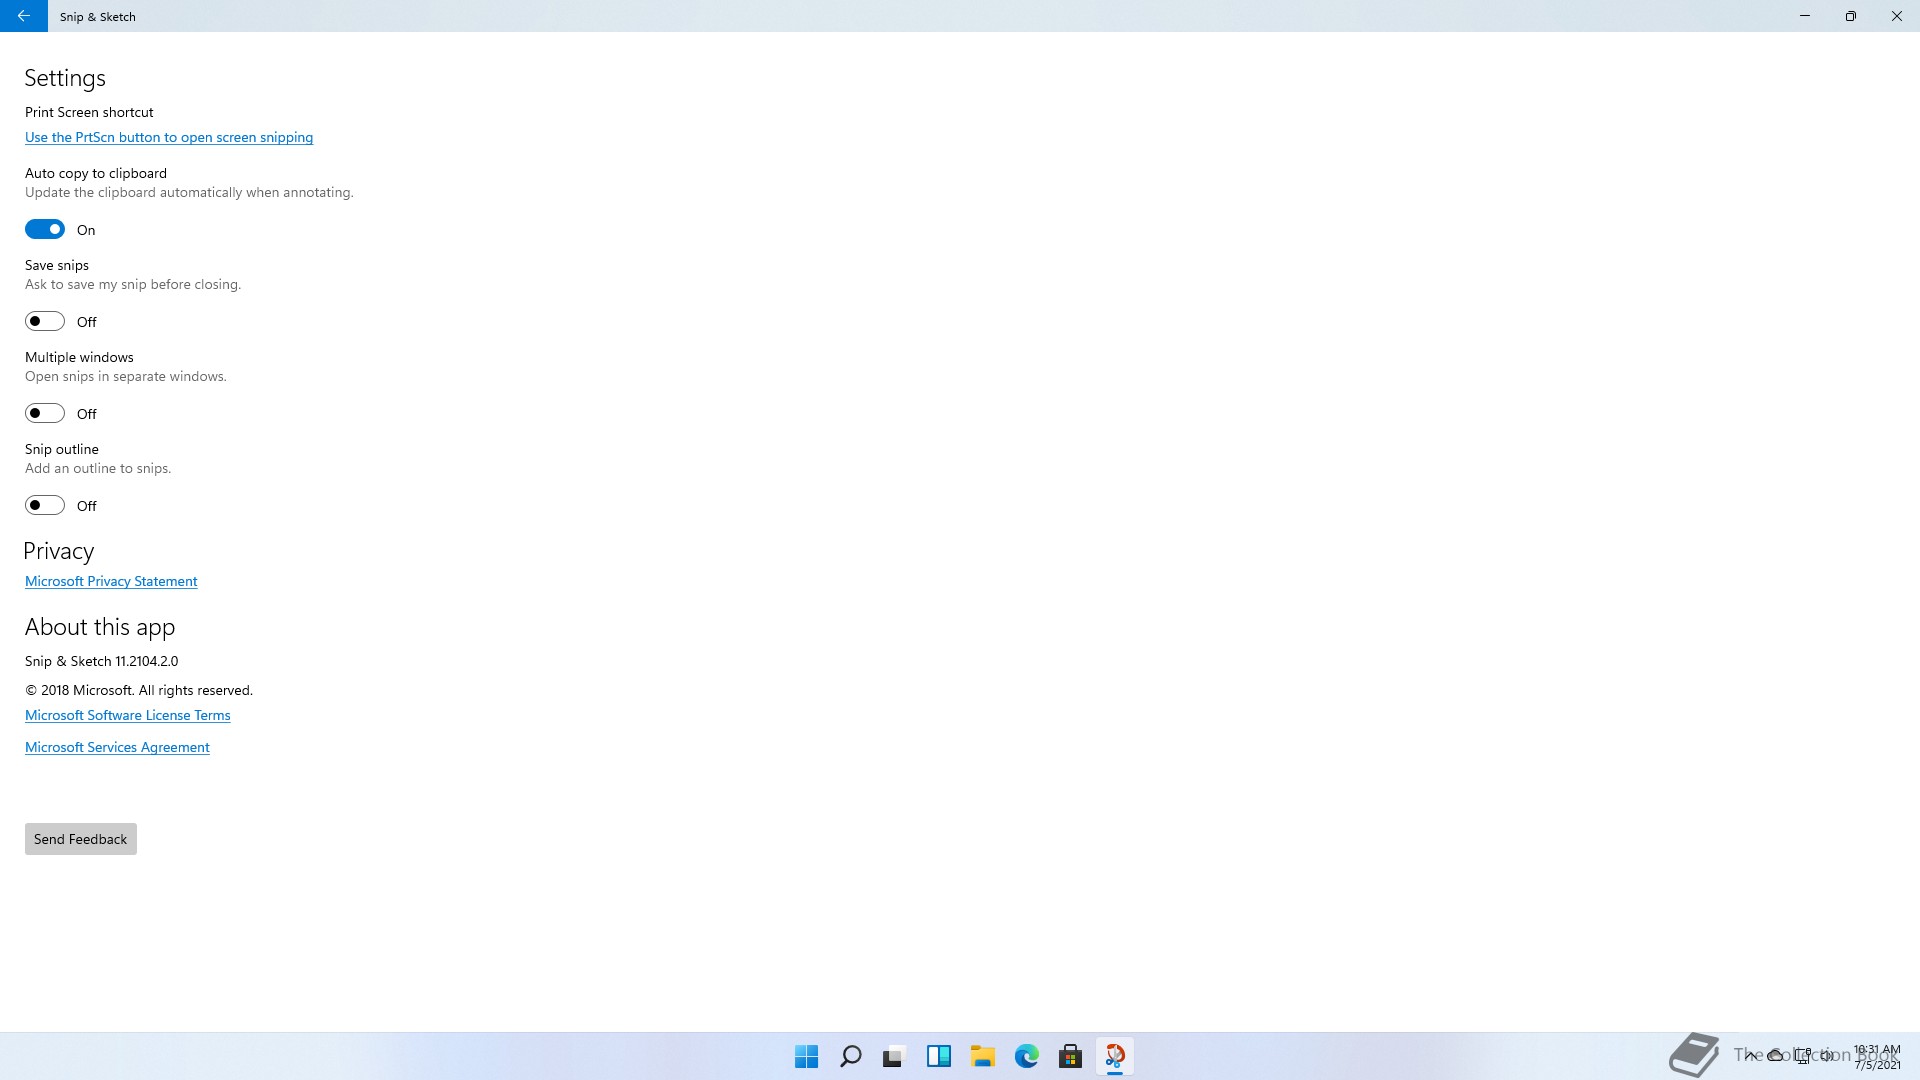Open the PrtScn button screen snipping link
This screenshot has width=1920, height=1080.
coord(169,137)
